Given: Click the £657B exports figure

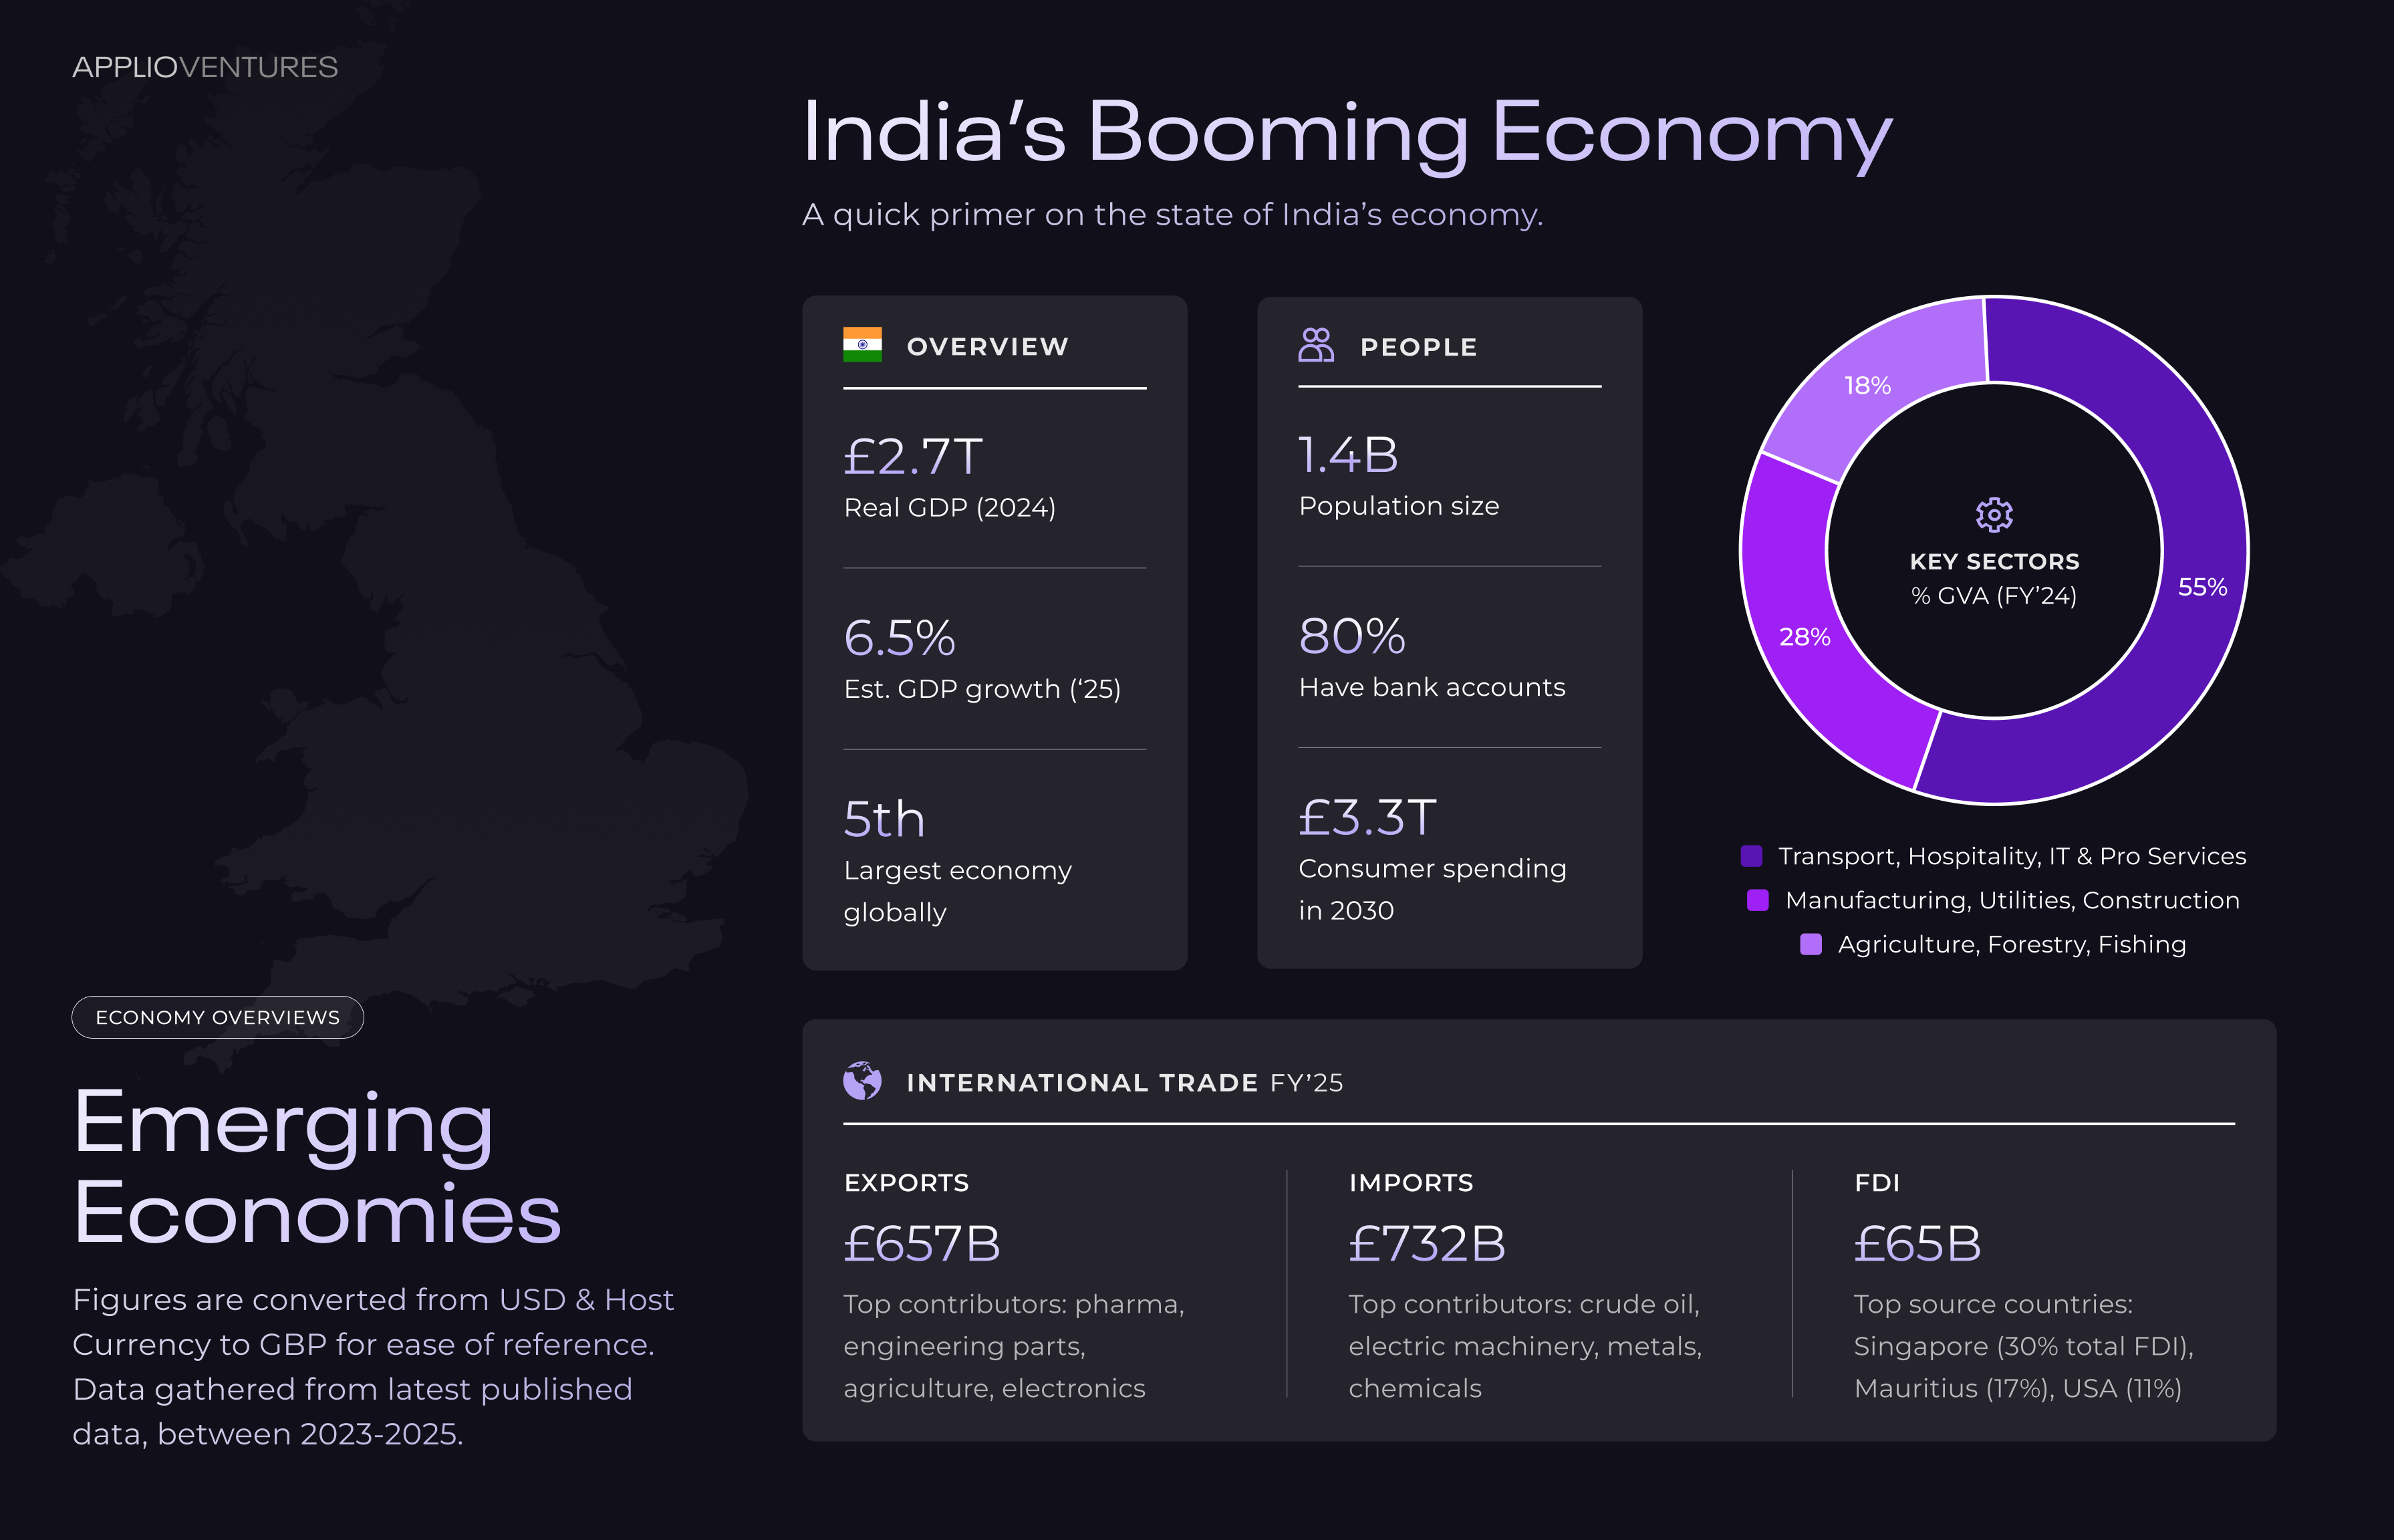Looking at the screenshot, I should (x=922, y=1244).
